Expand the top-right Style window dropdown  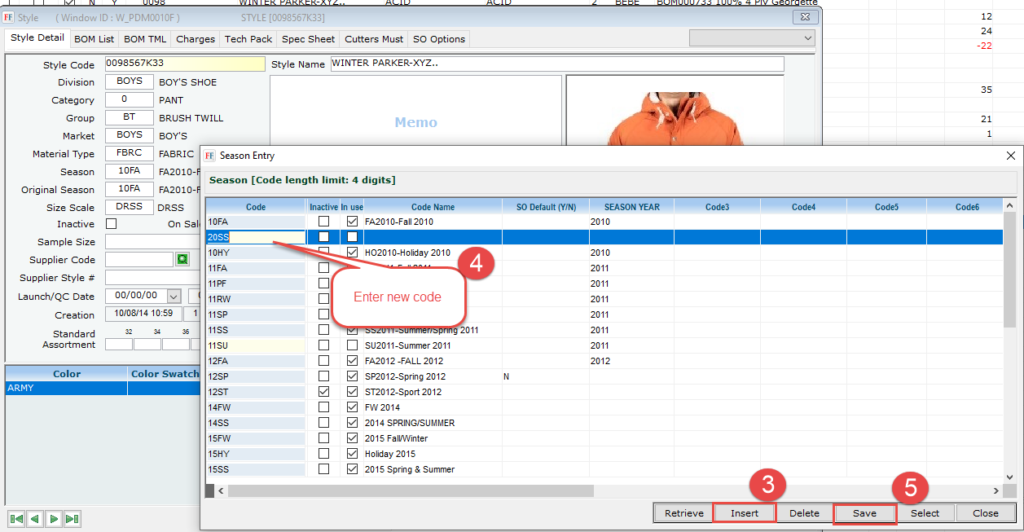pos(808,38)
